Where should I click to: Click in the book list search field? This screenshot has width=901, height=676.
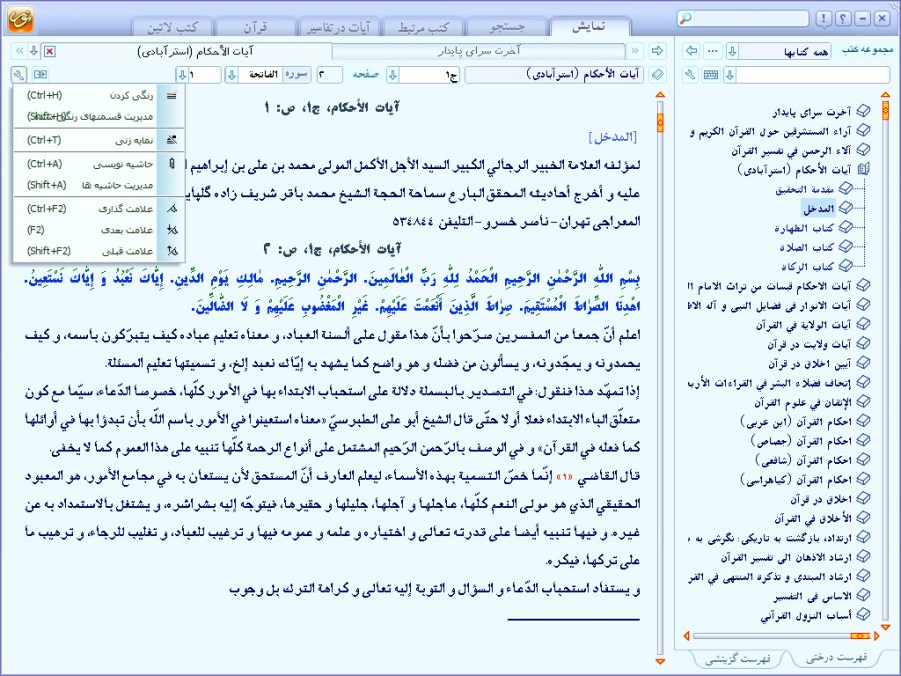pyautogui.click(x=813, y=75)
